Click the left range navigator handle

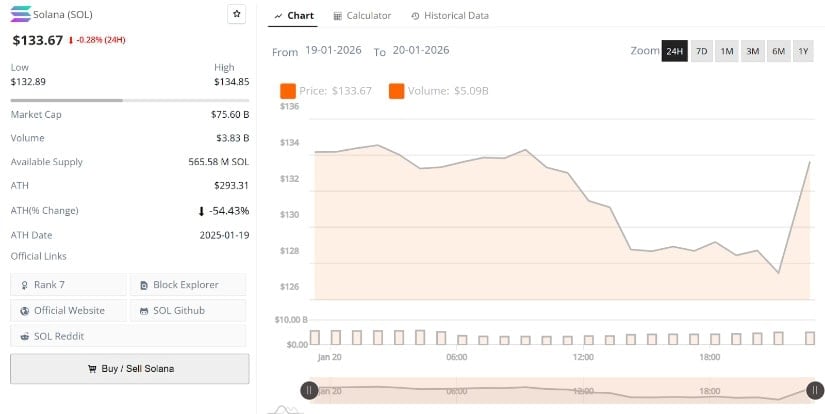click(310, 390)
